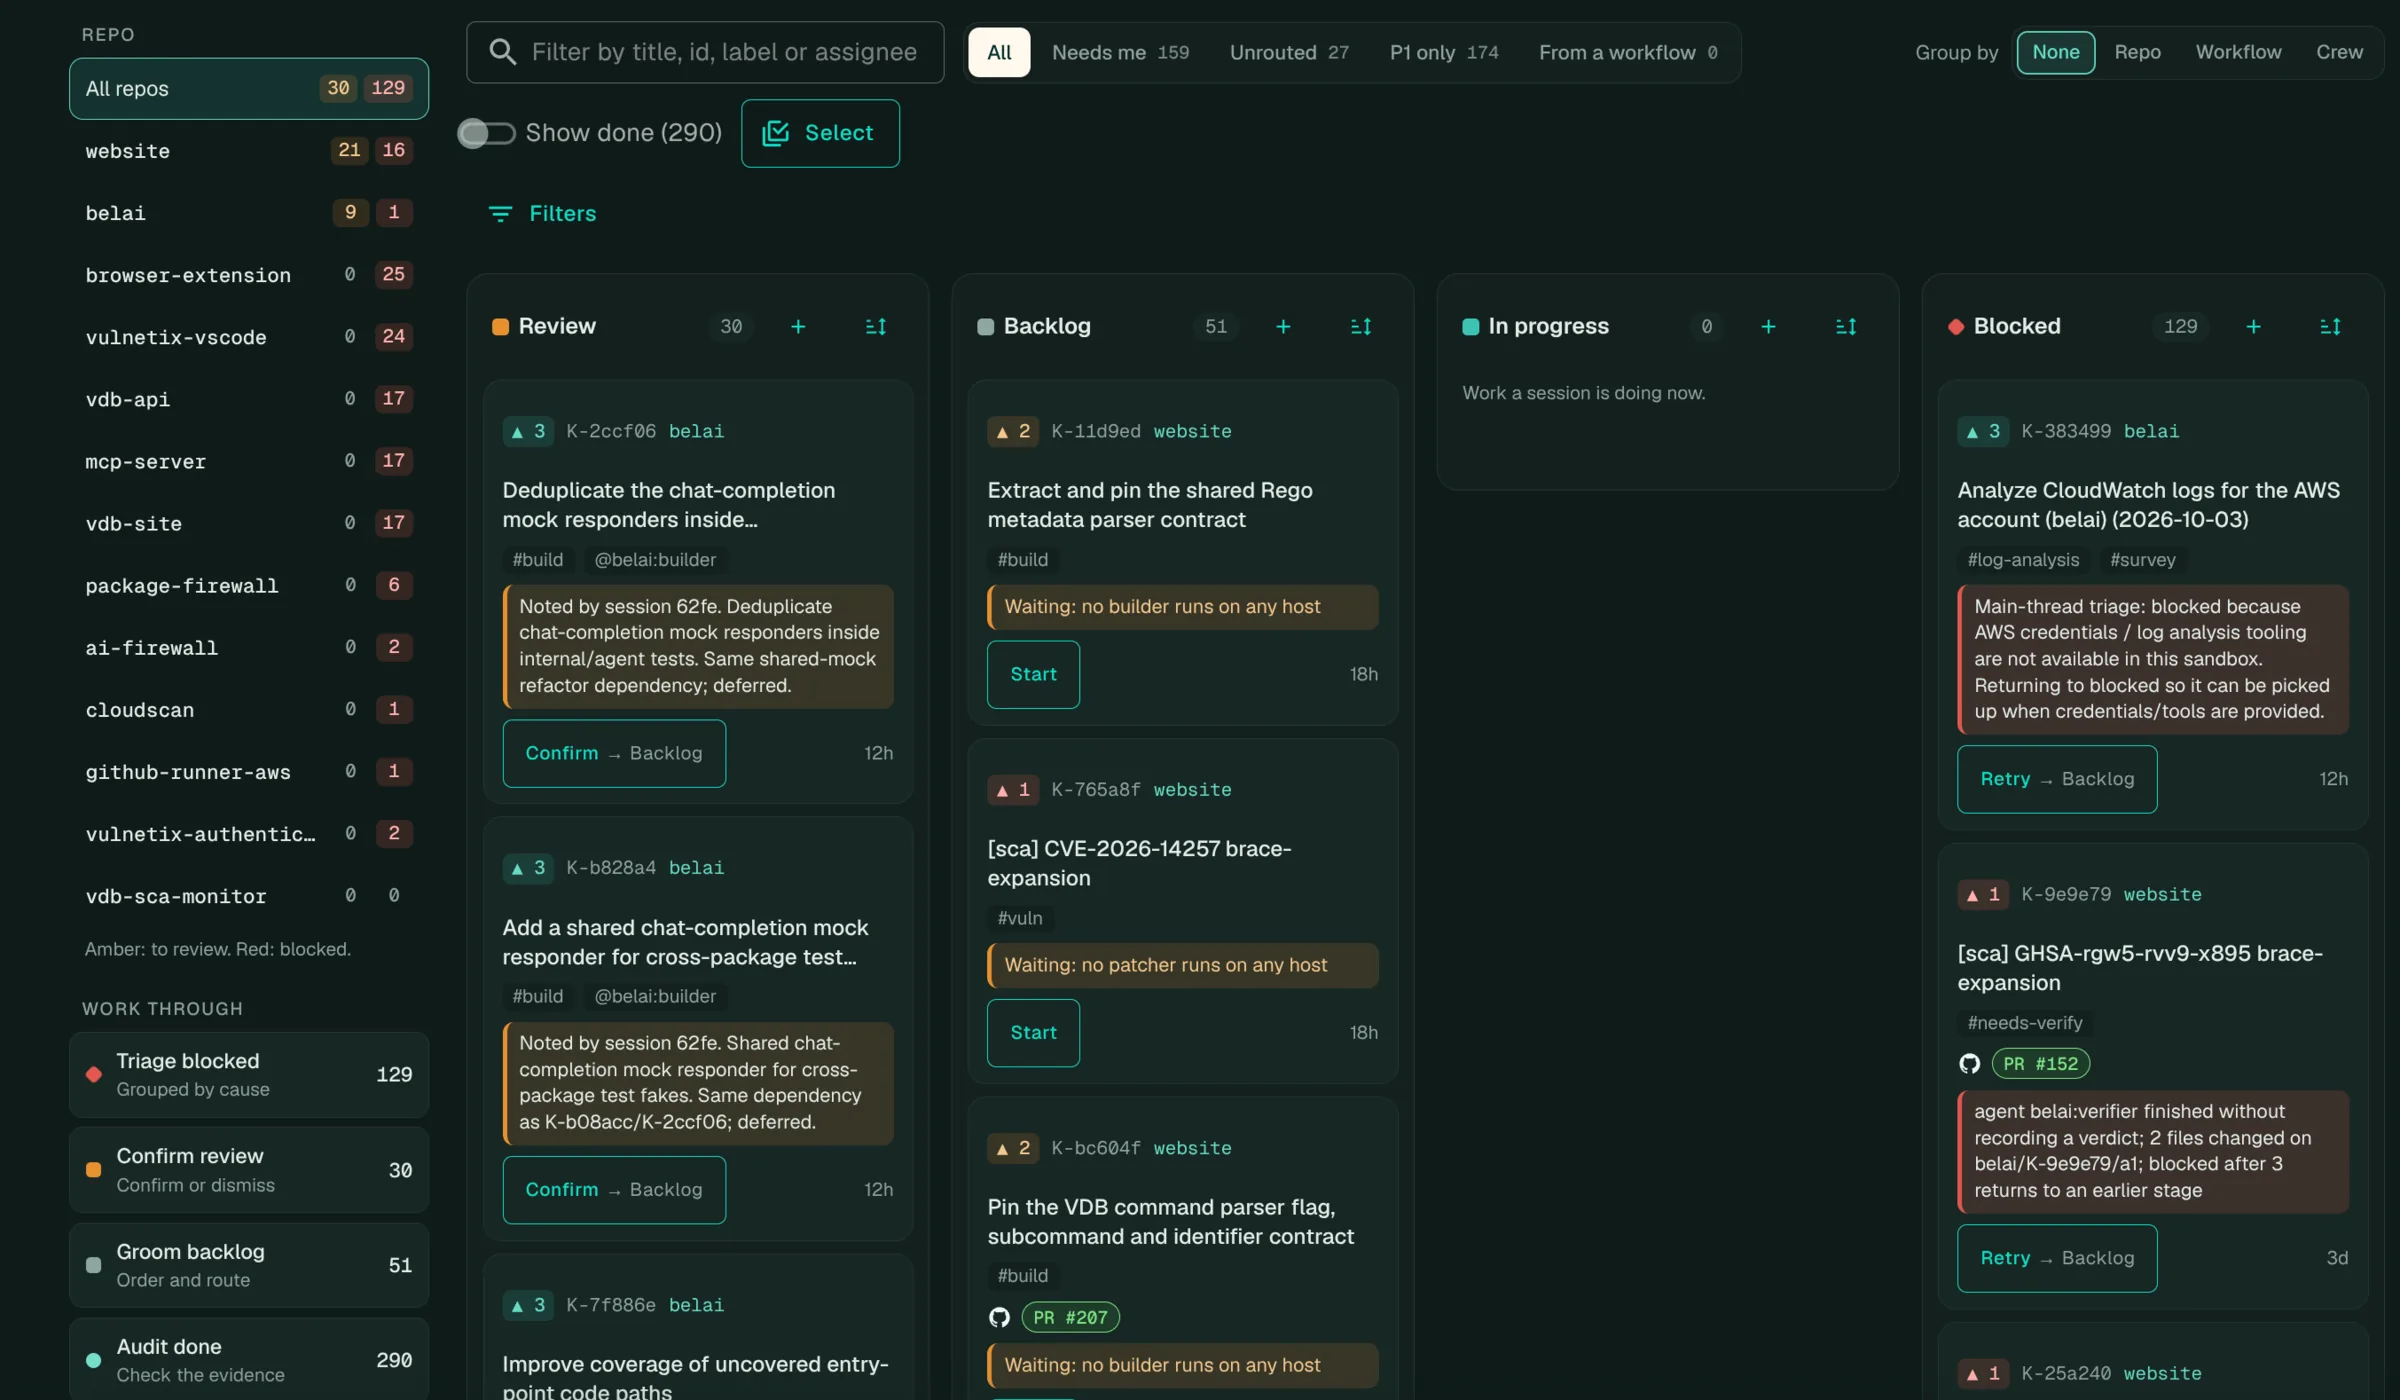Click priority 3 badge on K-383499
The image size is (2400, 1400).
tap(1983, 432)
